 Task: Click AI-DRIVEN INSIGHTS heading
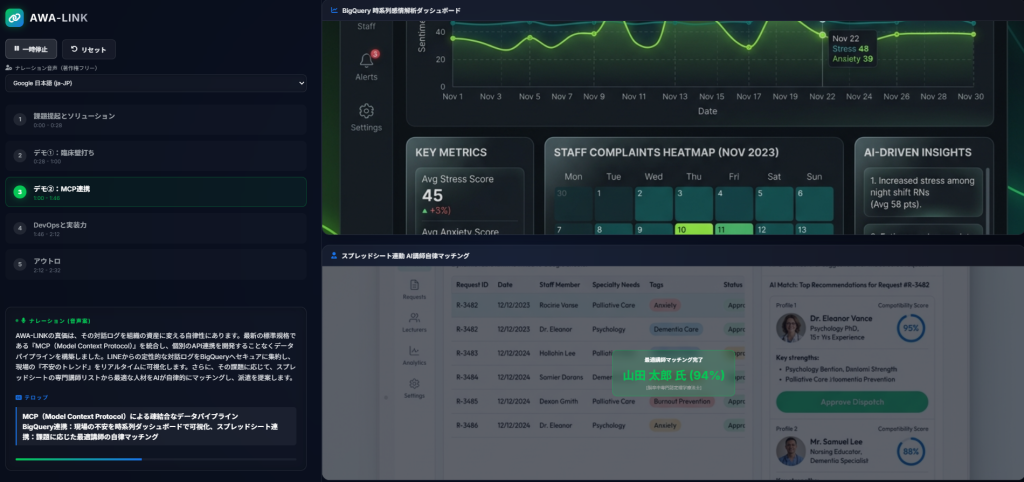918,152
